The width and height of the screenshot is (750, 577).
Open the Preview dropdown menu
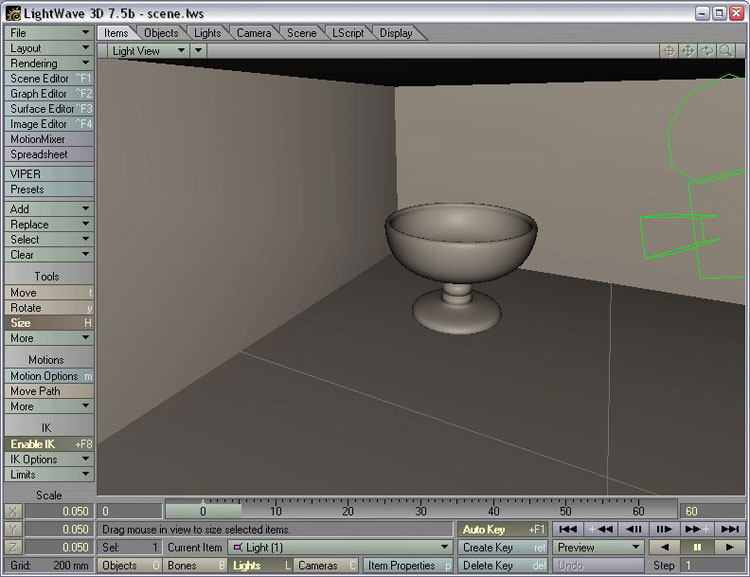598,548
